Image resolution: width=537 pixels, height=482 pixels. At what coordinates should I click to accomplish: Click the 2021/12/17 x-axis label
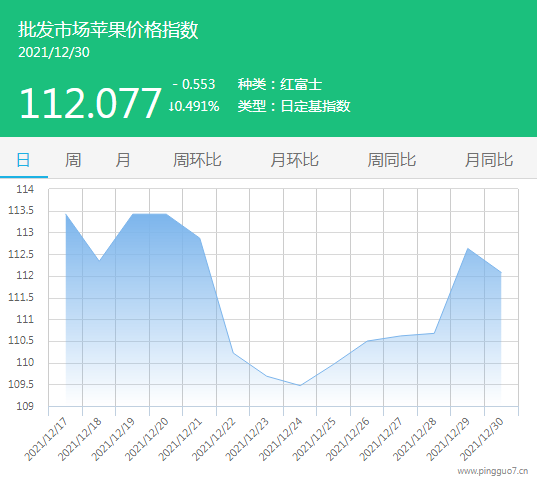(x=47, y=439)
